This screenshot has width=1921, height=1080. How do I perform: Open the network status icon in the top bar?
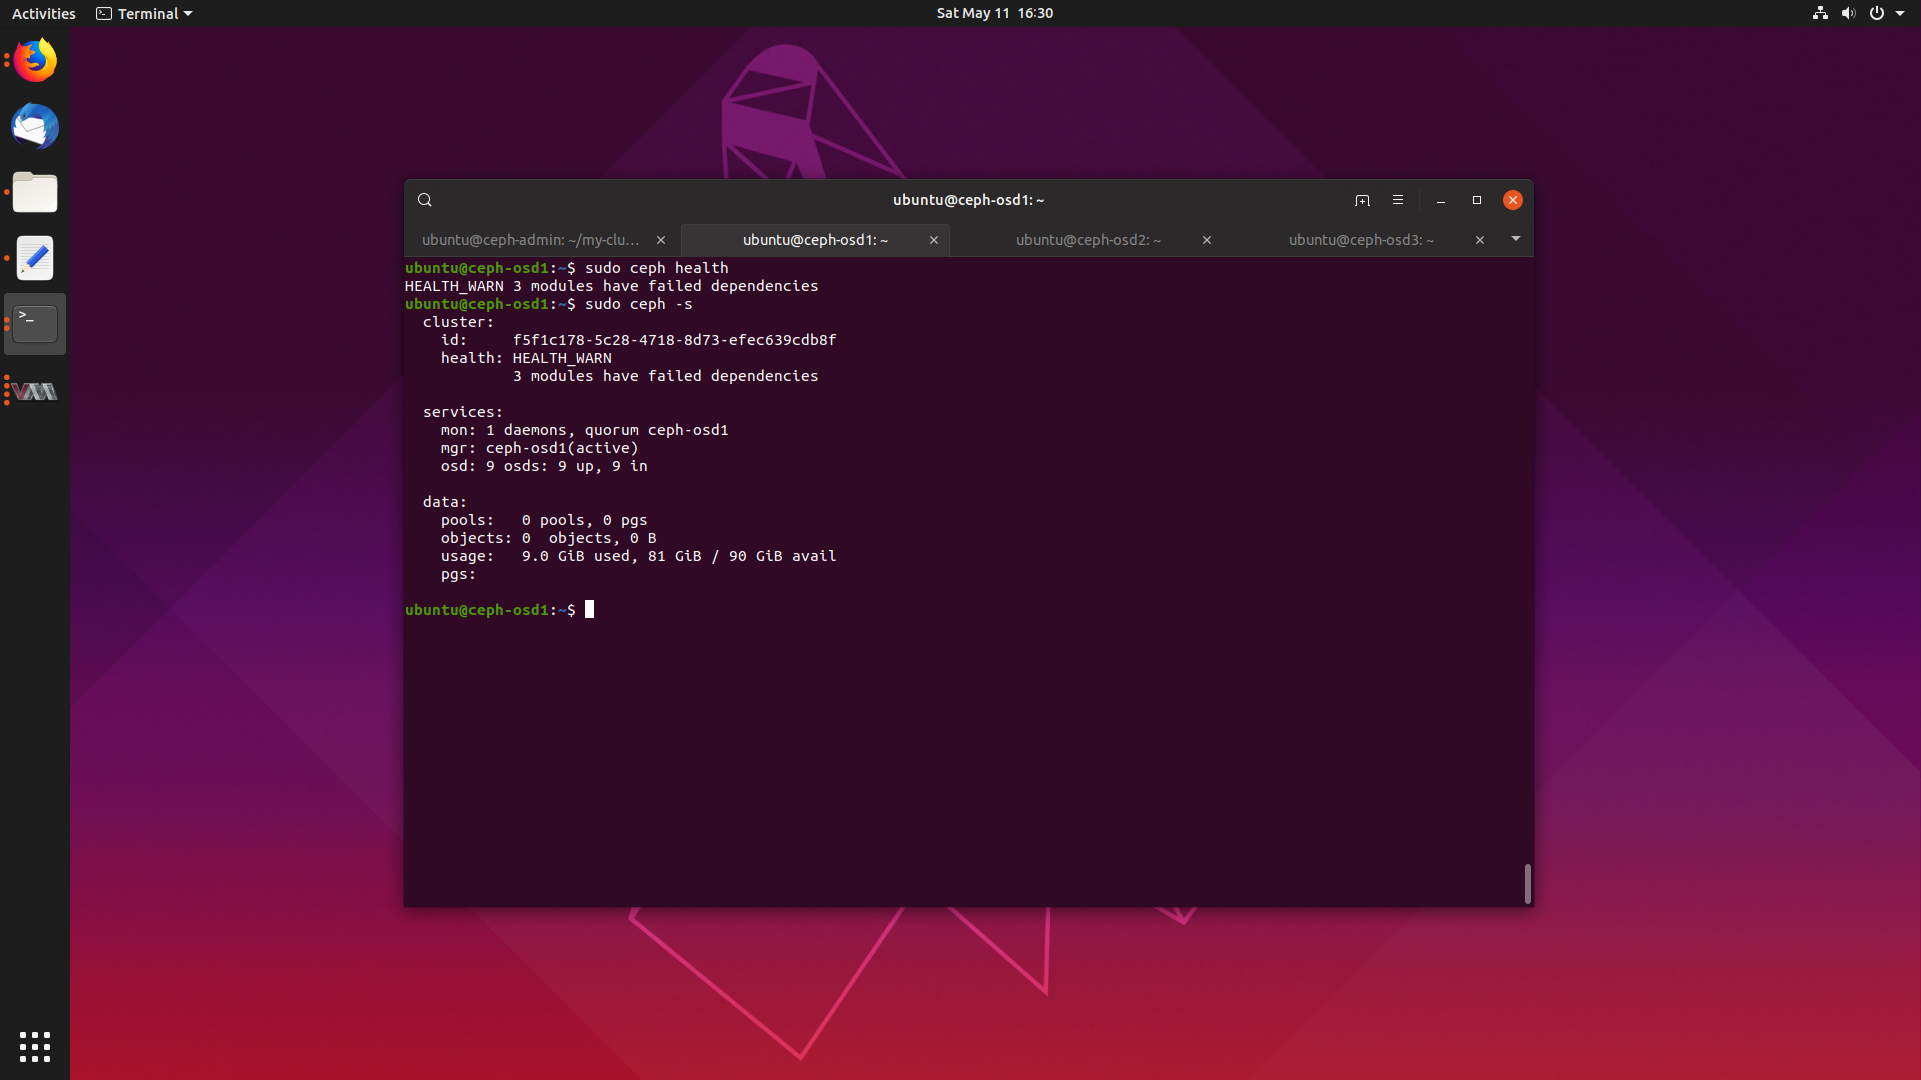coord(1820,13)
